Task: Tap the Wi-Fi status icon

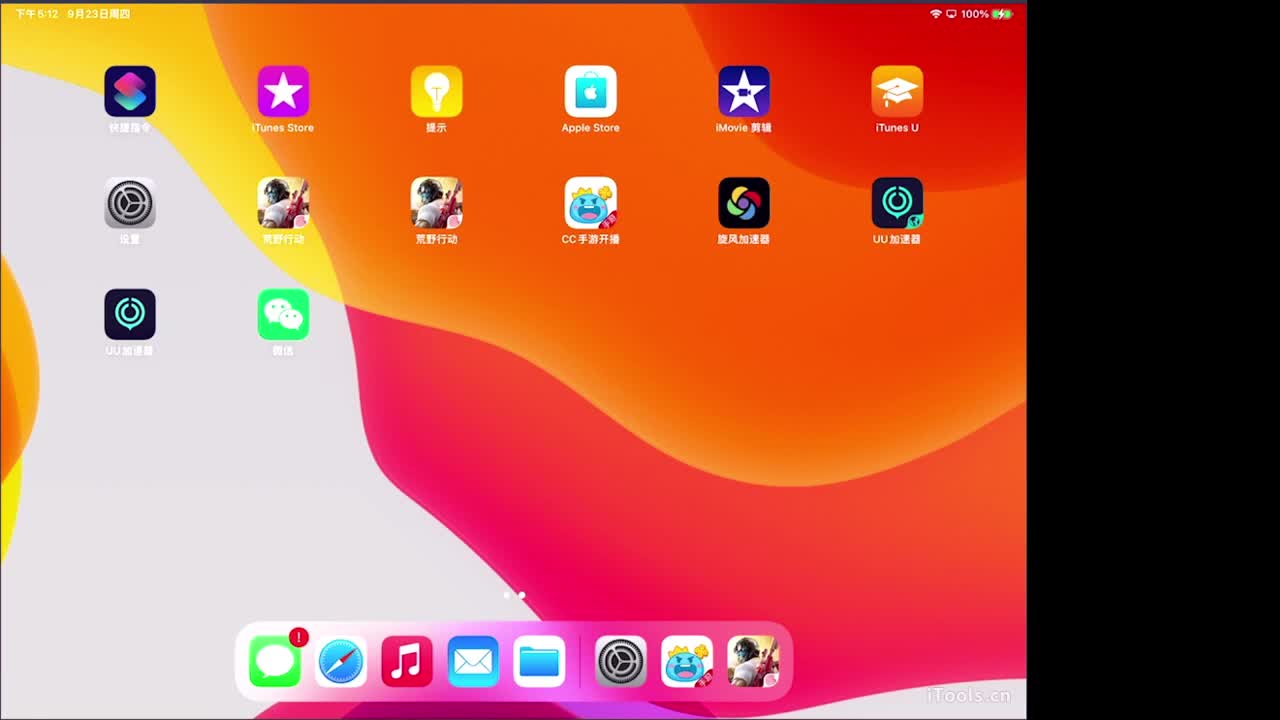Action: 936,14
